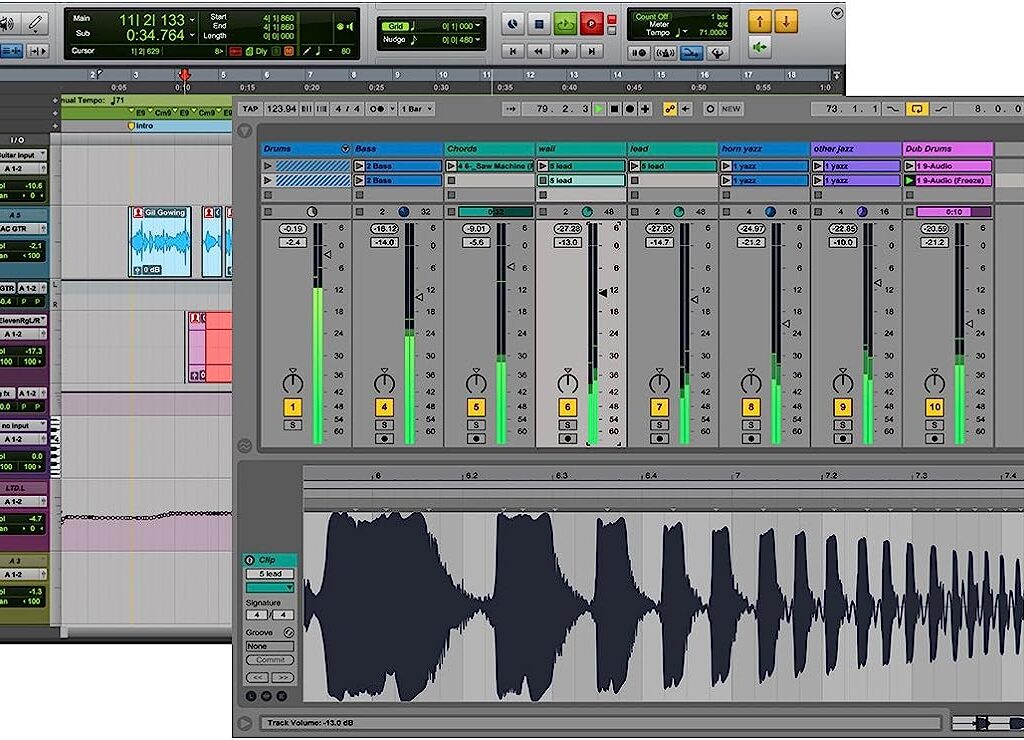Launch the '1 9-Audio (Freeze)' clip
This screenshot has width=1024, height=740.
point(910,180)
